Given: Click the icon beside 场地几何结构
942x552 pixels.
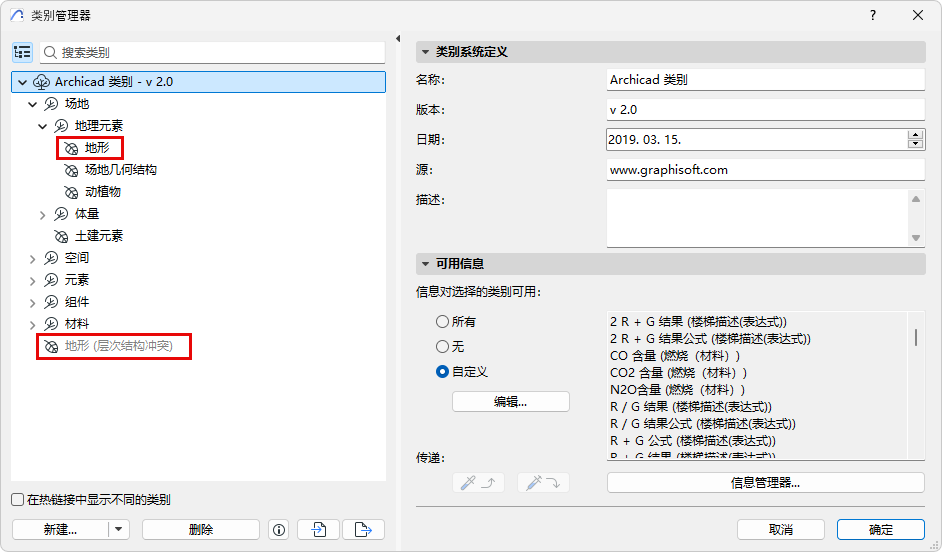Looking at the screenshot, I should [x=71, y=171].
